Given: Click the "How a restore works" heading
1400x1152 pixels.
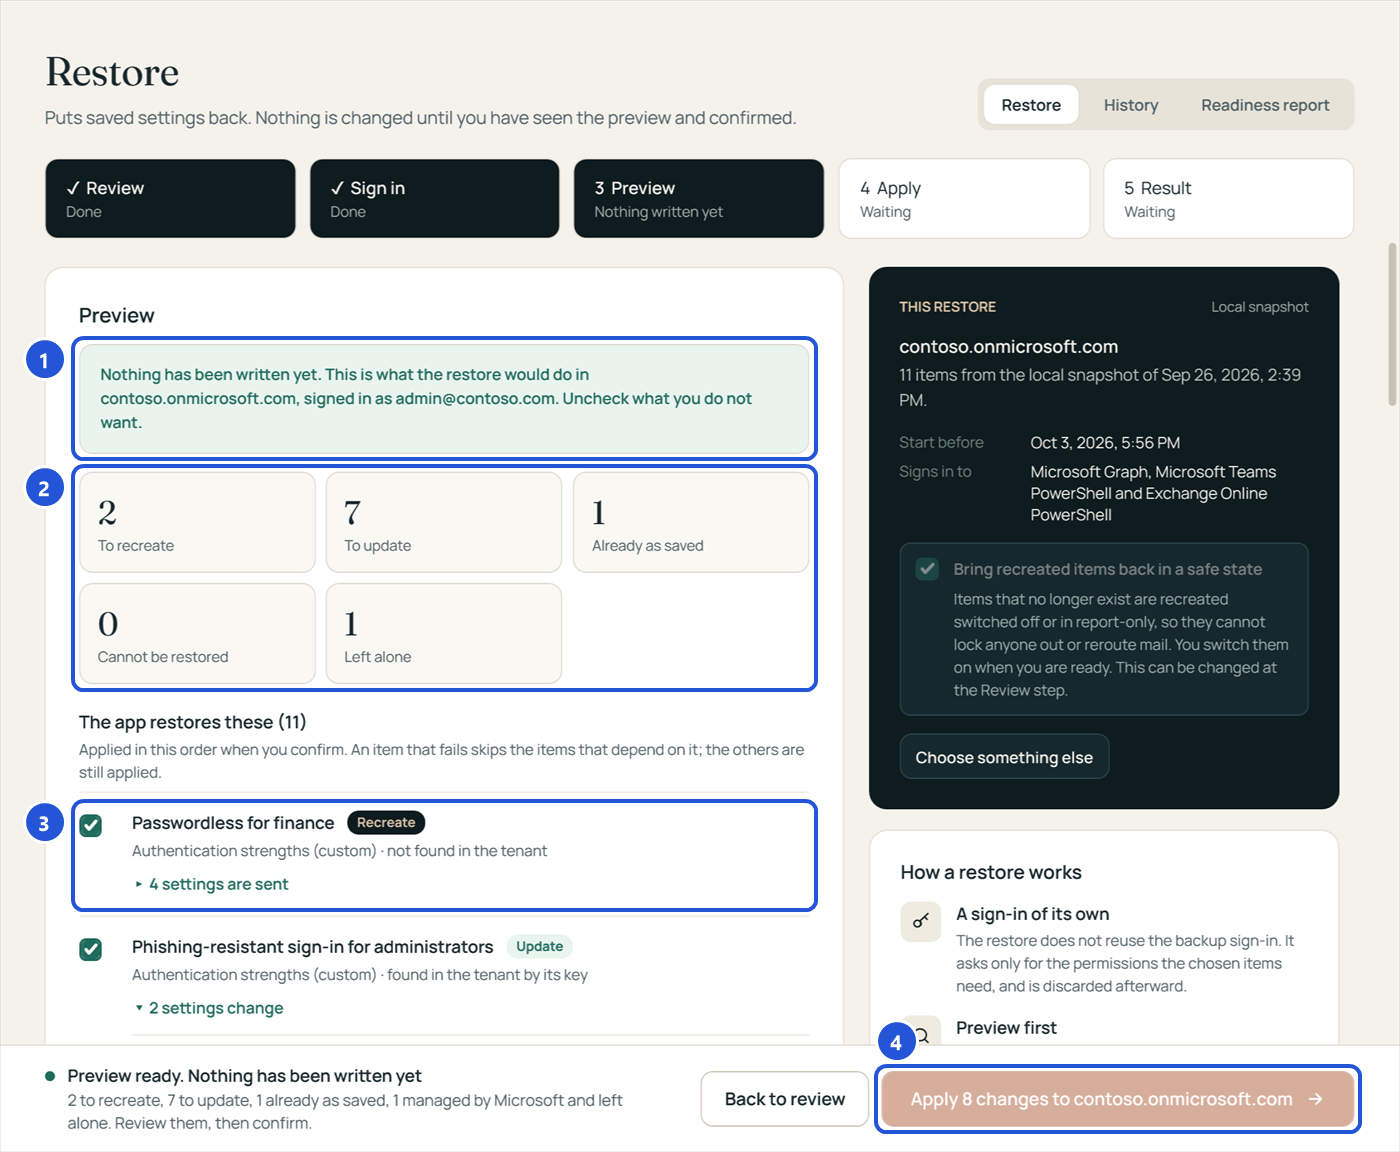Looking at the screenshot, I should 991,872.
